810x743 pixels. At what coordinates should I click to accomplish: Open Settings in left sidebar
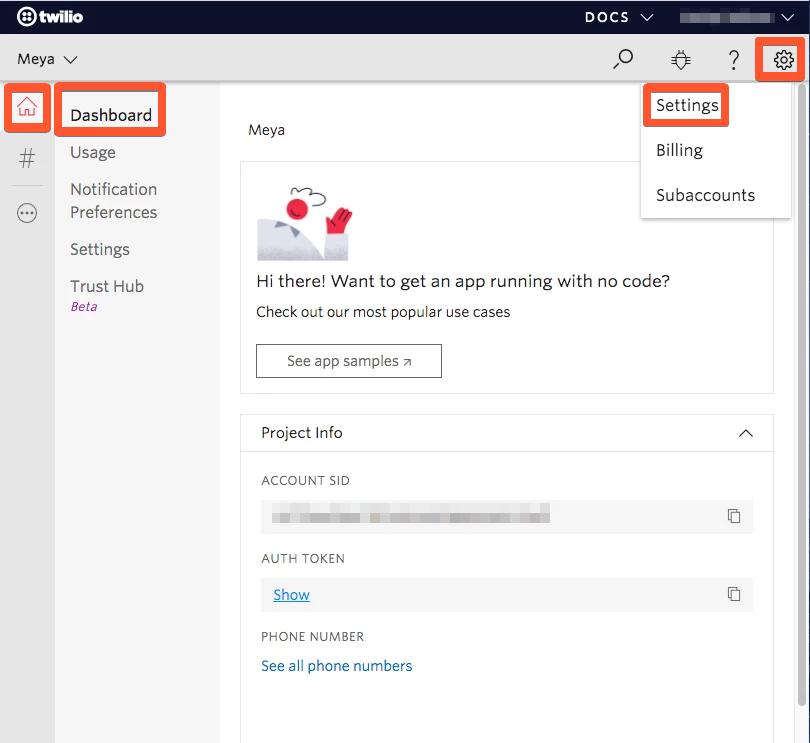pos(100,250)
